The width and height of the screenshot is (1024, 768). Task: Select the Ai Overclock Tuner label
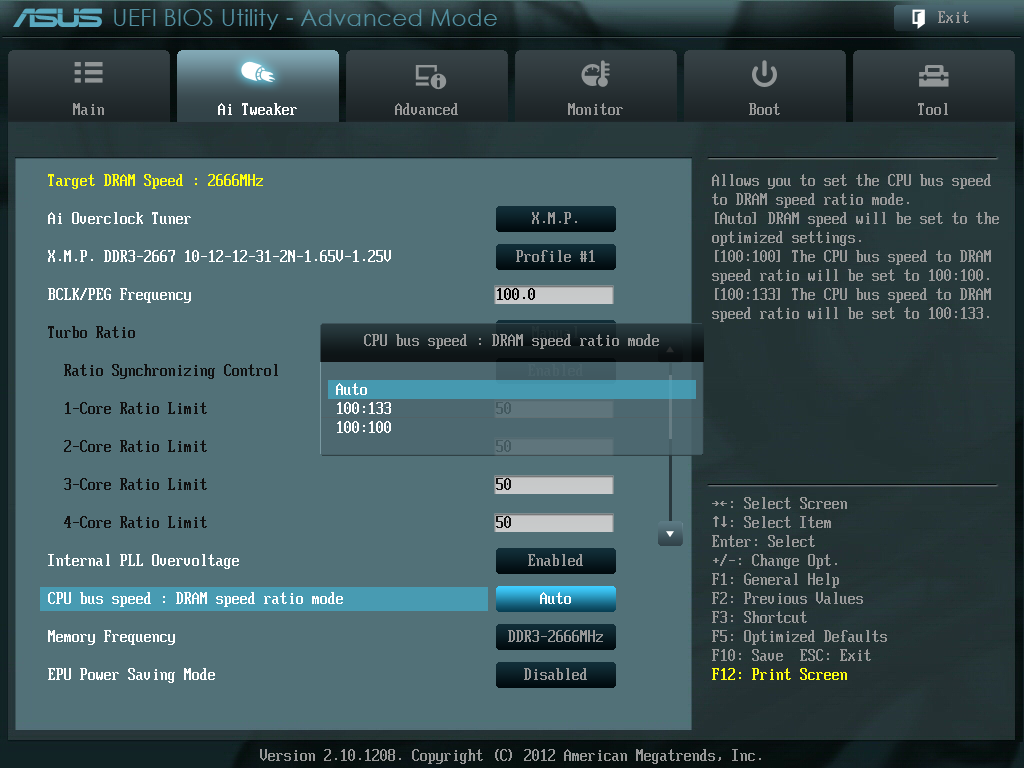click(x=119, y=219)
